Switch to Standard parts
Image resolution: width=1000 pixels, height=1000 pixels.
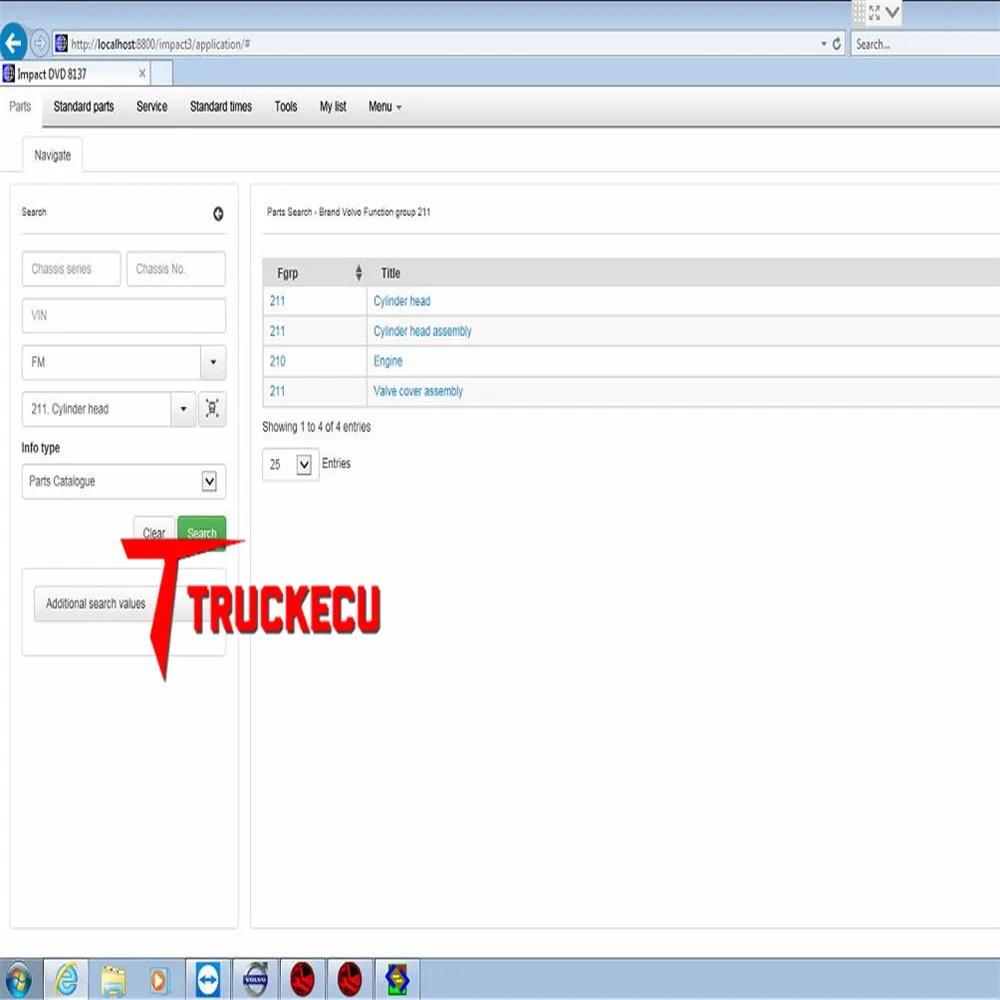(x=84, y=107)
